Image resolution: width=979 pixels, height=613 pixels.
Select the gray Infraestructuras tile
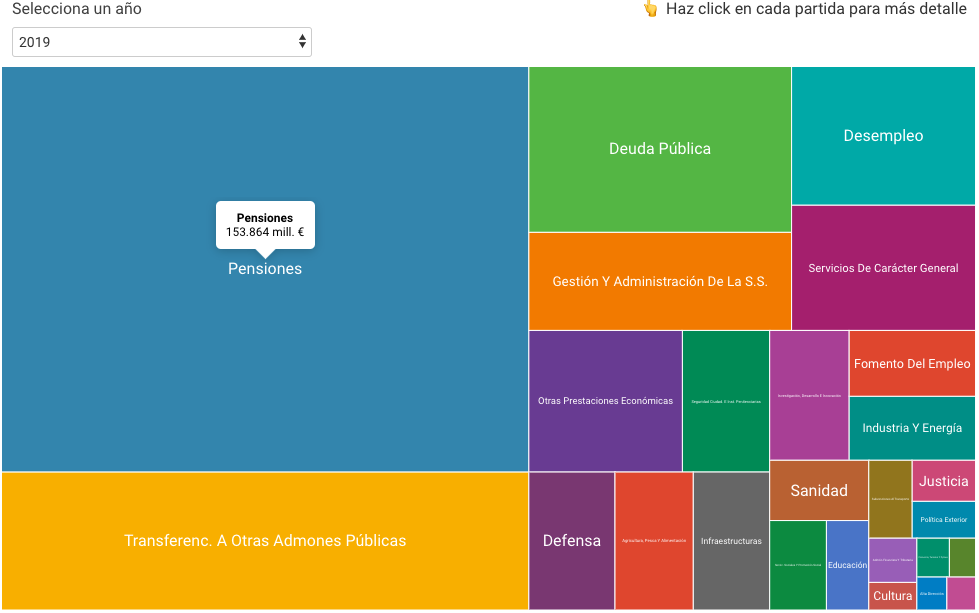coord(731,541)
